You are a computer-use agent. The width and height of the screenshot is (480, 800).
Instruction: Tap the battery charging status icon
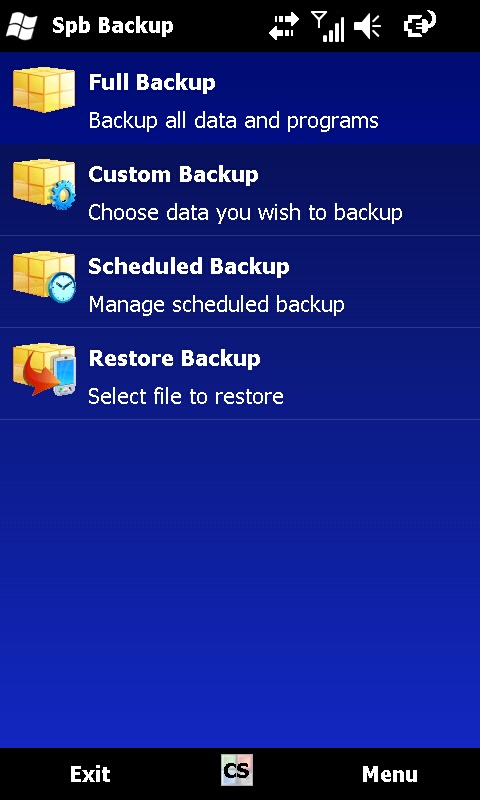420,24
